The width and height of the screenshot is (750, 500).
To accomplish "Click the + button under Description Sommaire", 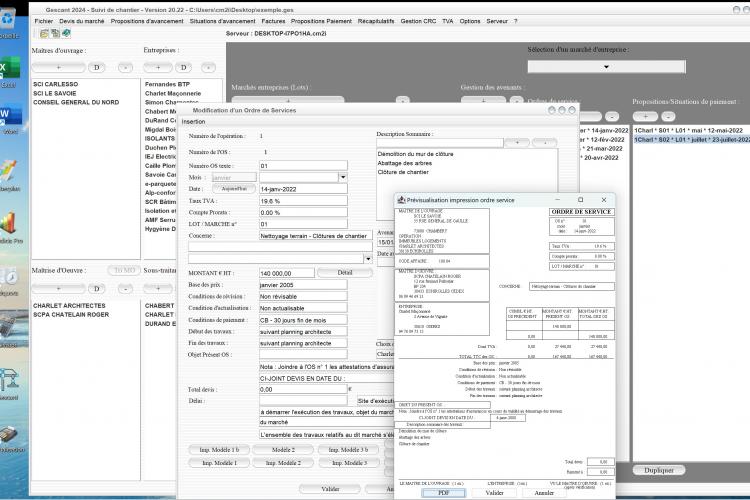I will pyautogui.click(x=517, y=142).
